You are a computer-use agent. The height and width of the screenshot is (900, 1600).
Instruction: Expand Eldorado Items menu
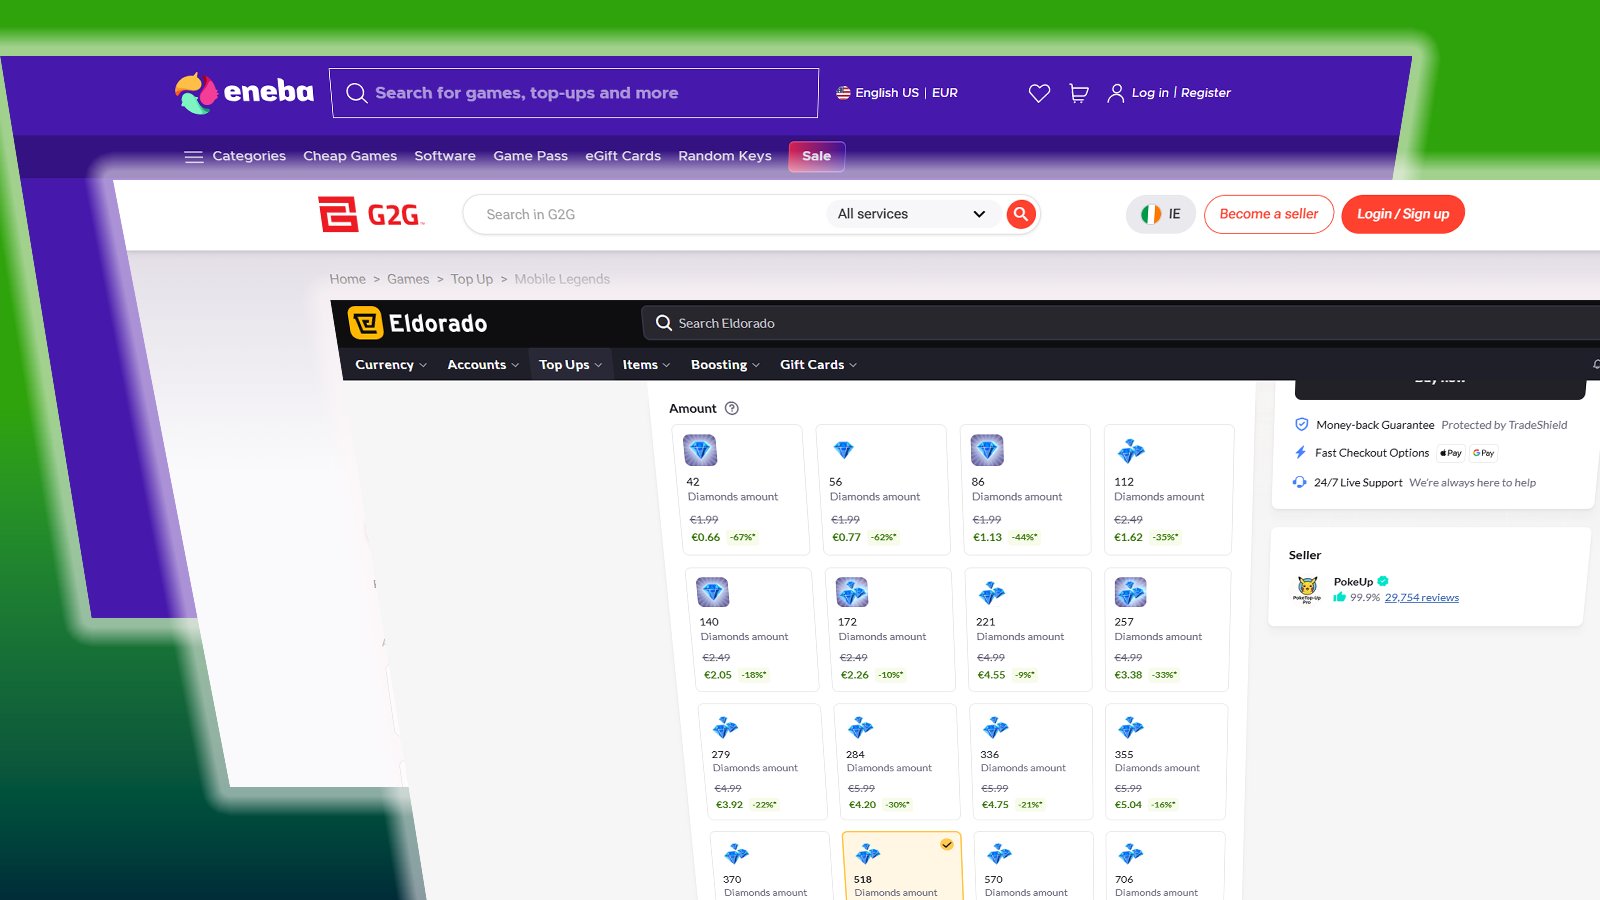(646, 365)
